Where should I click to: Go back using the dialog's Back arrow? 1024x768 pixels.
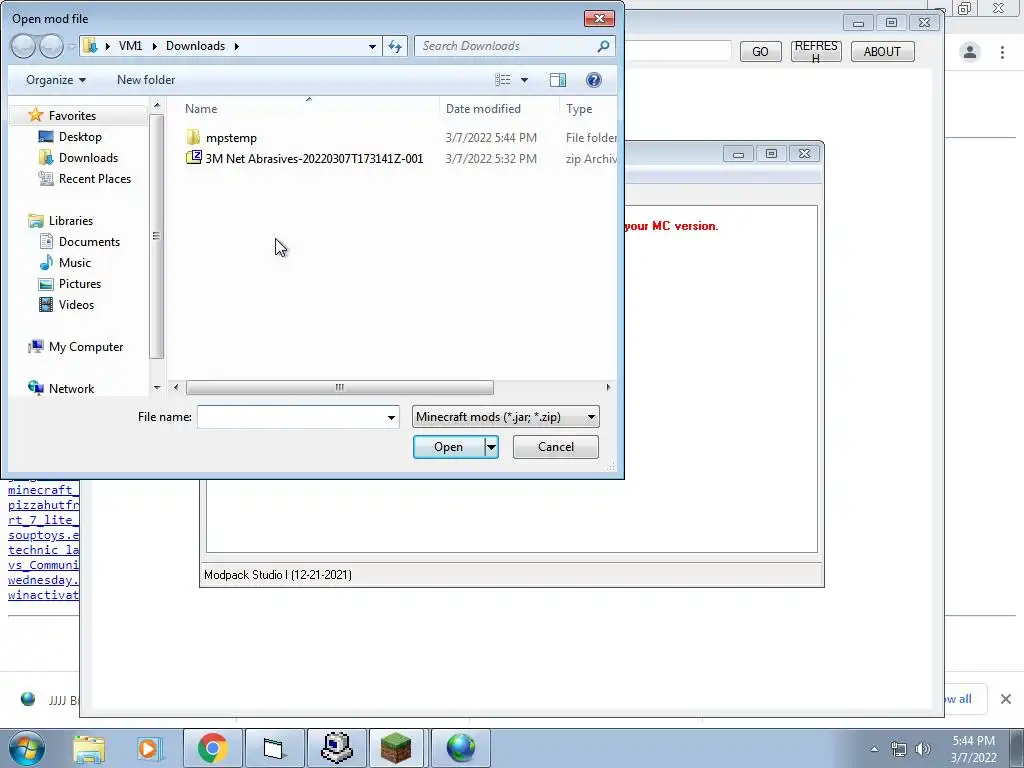23,46
